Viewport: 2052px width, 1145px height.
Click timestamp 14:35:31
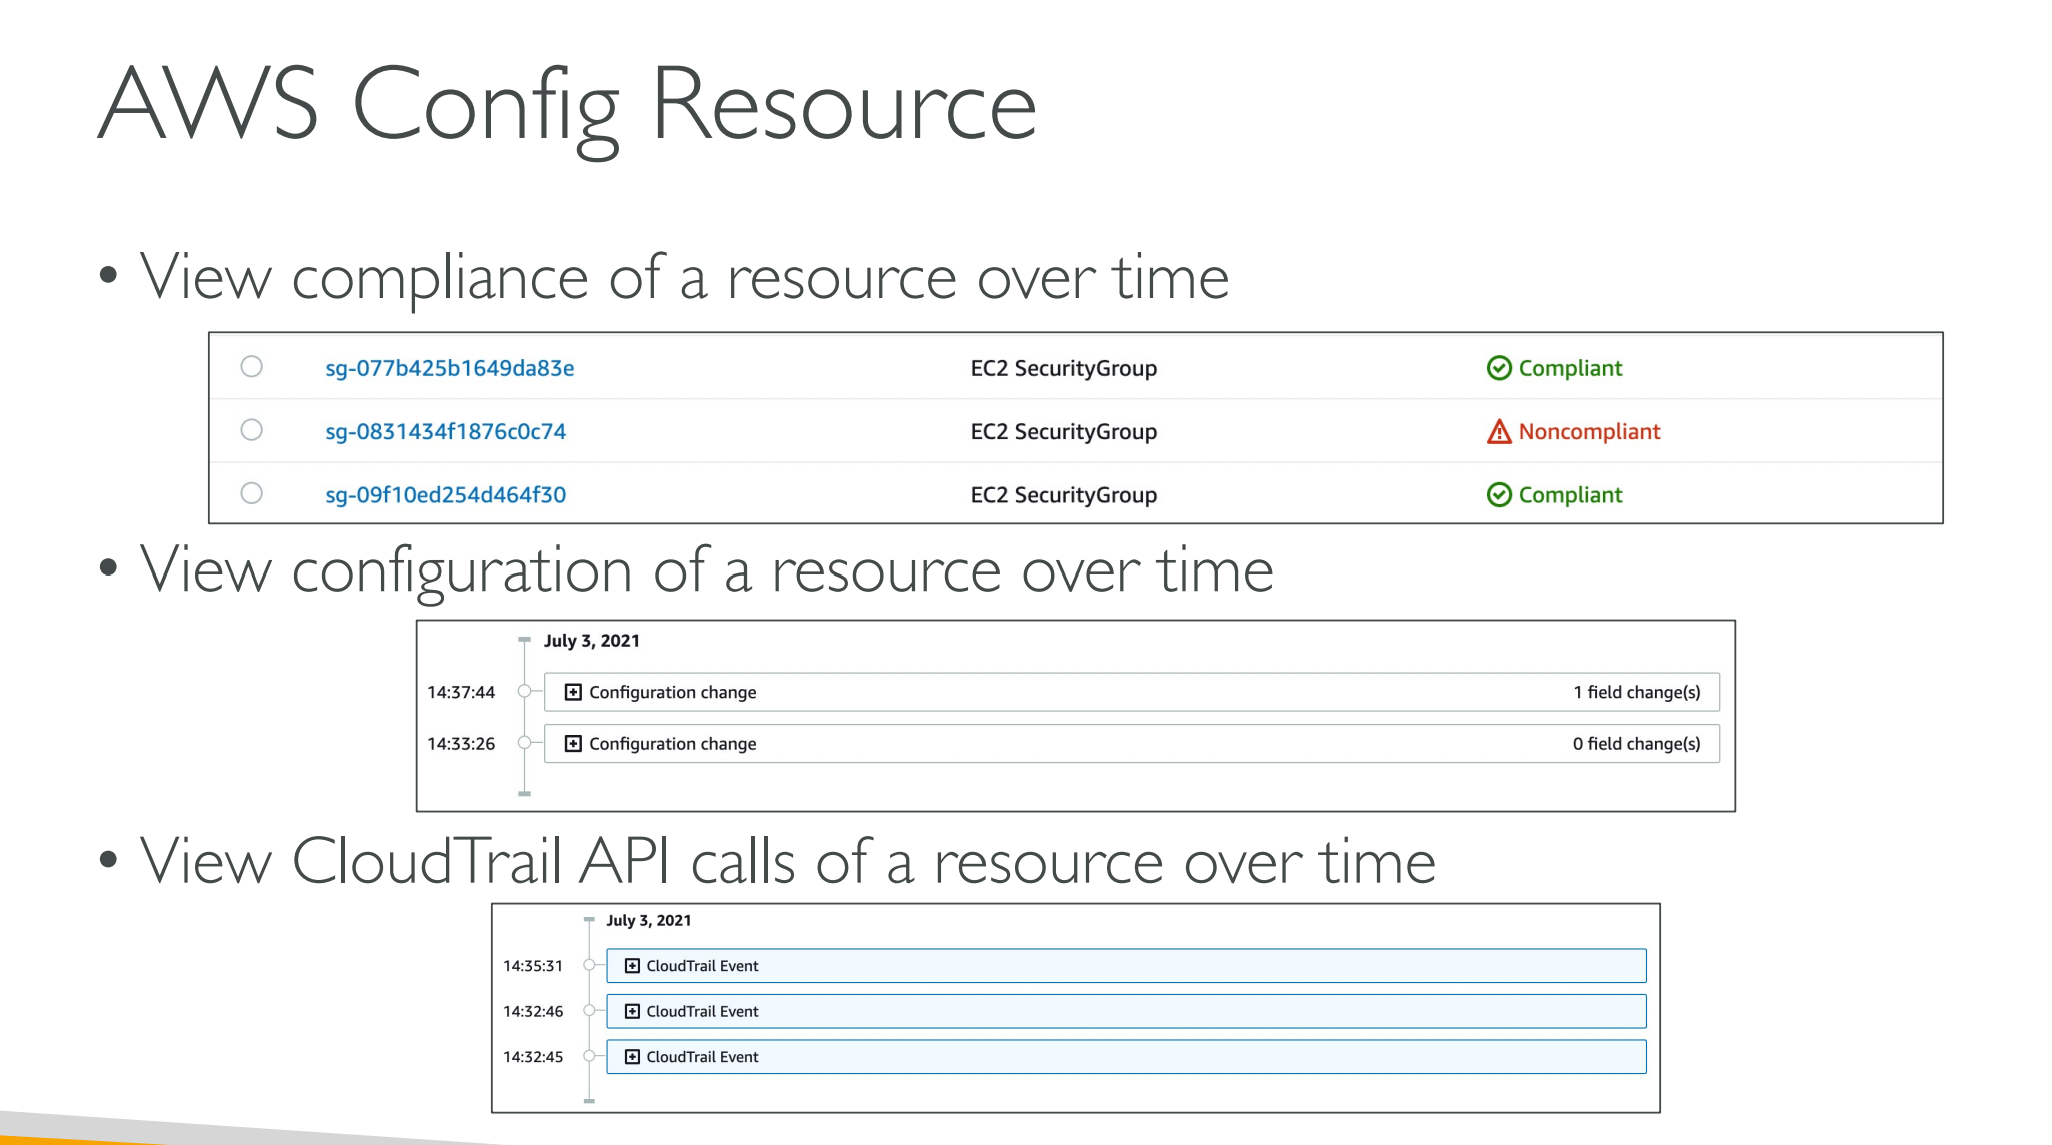click(533, 965)
